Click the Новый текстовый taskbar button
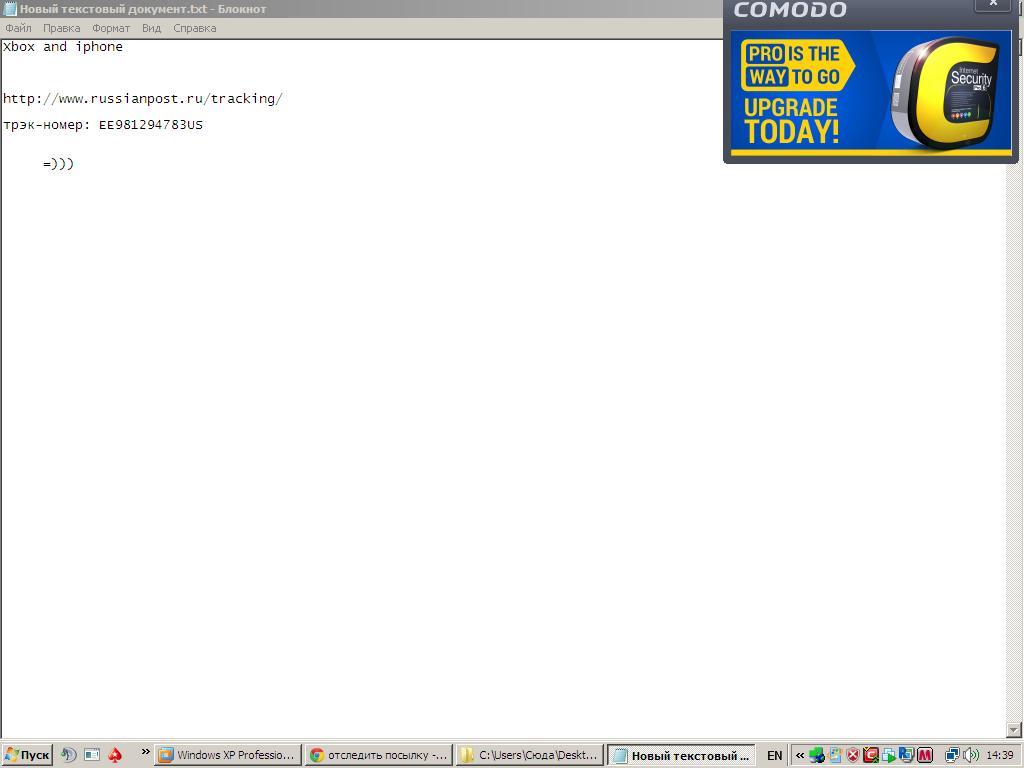 (680, 755)
